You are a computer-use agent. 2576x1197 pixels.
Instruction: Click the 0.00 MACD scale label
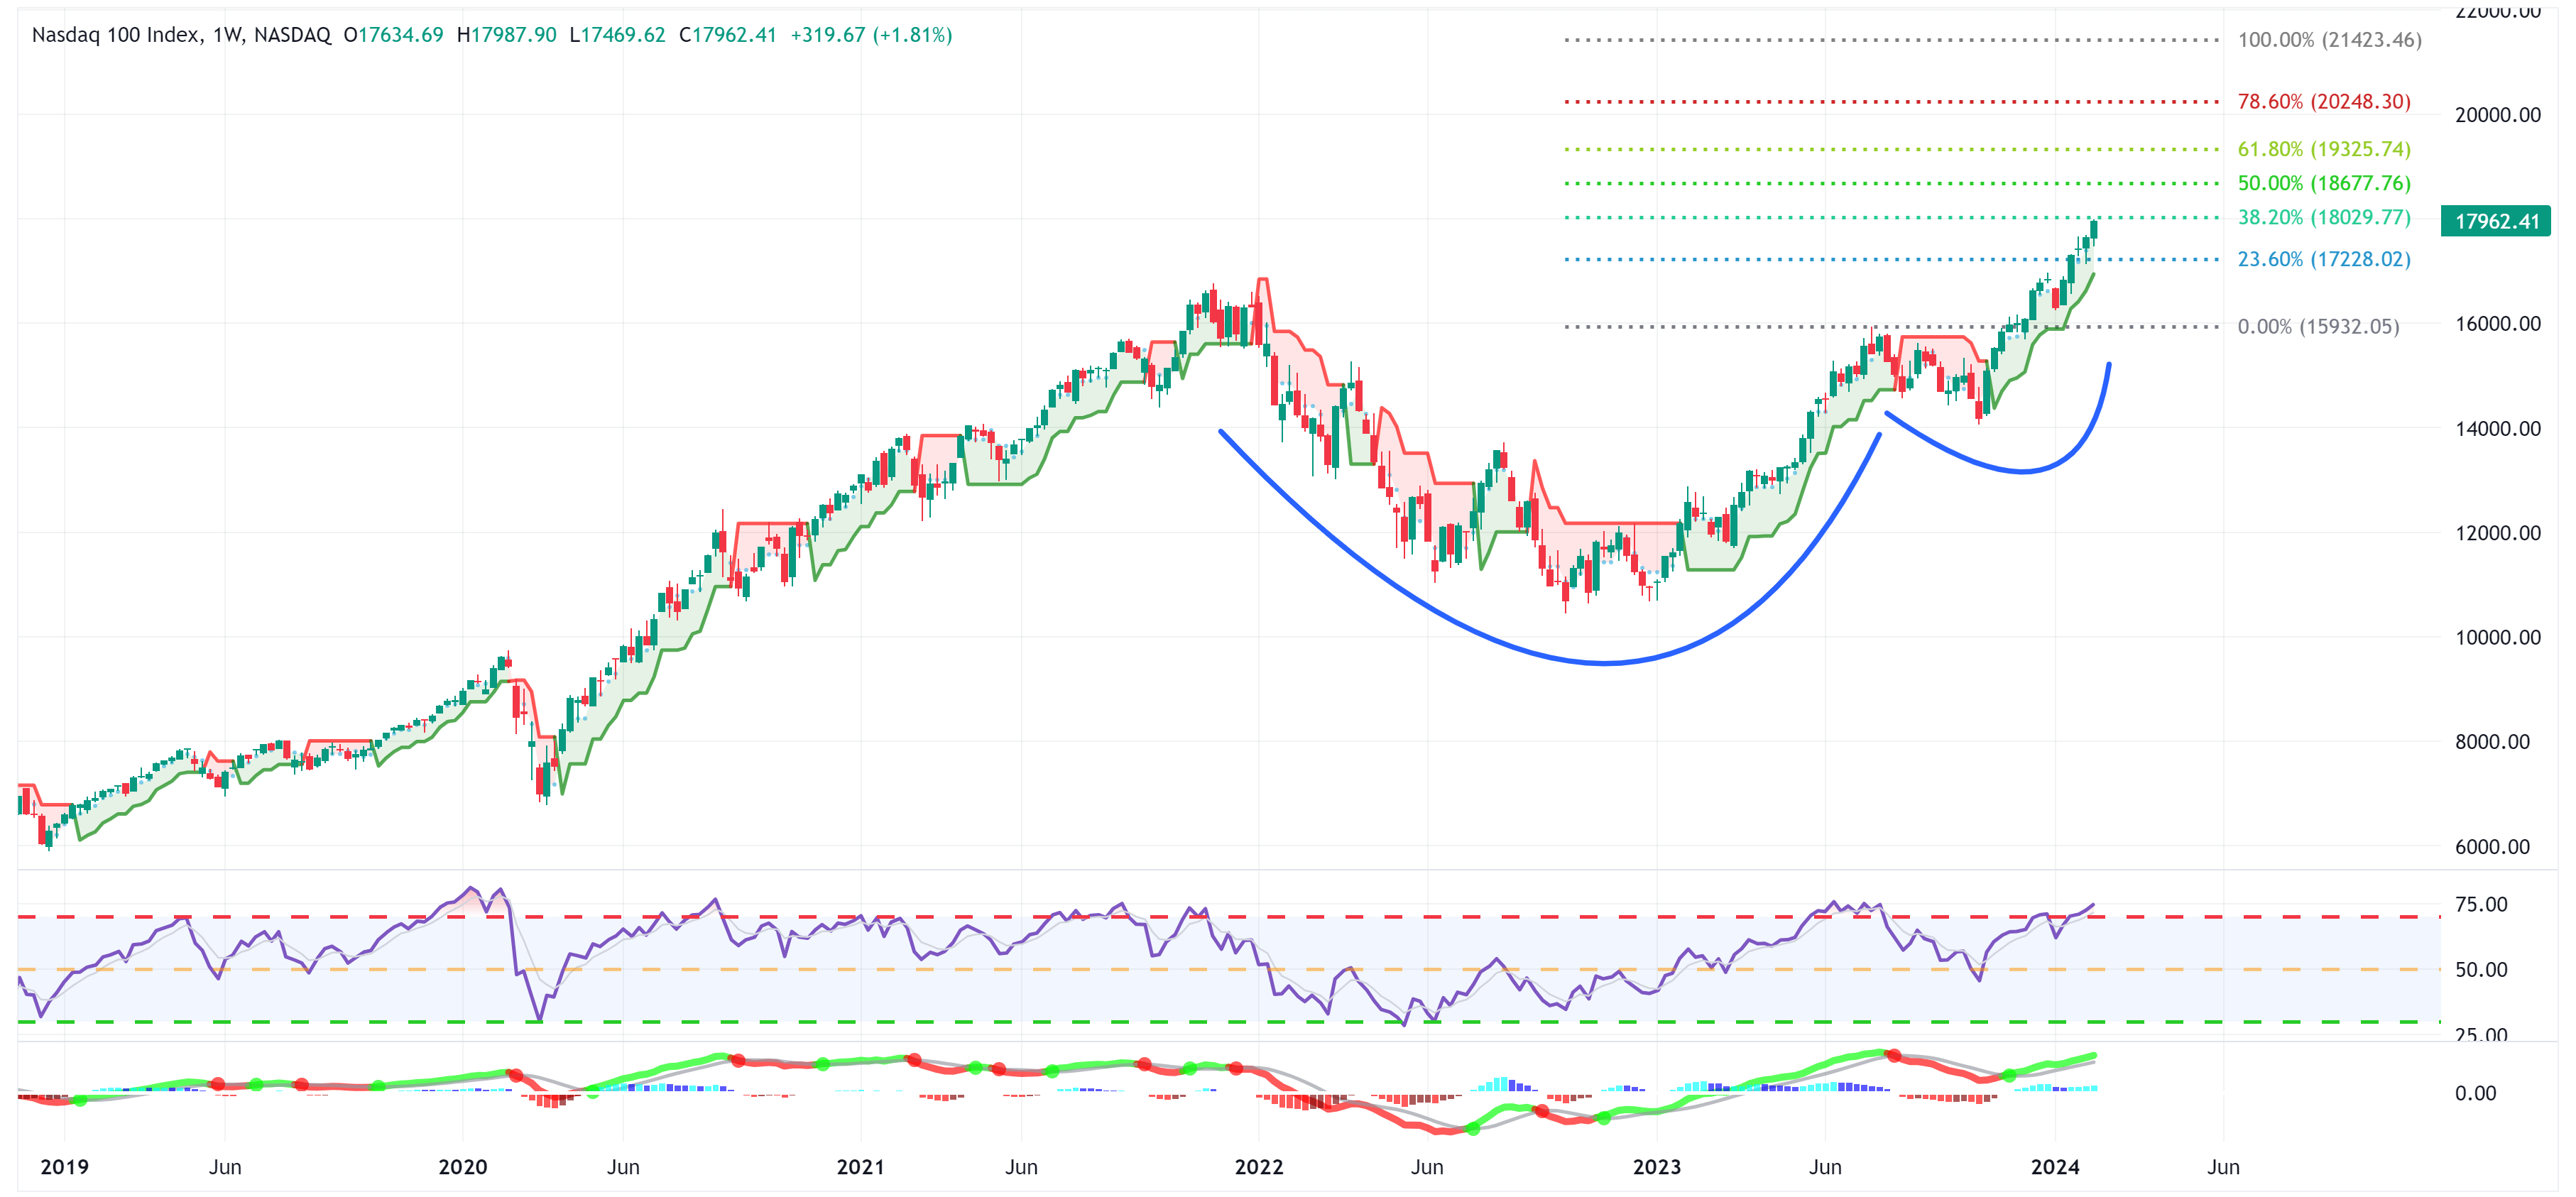[x=2475, y=1093]
